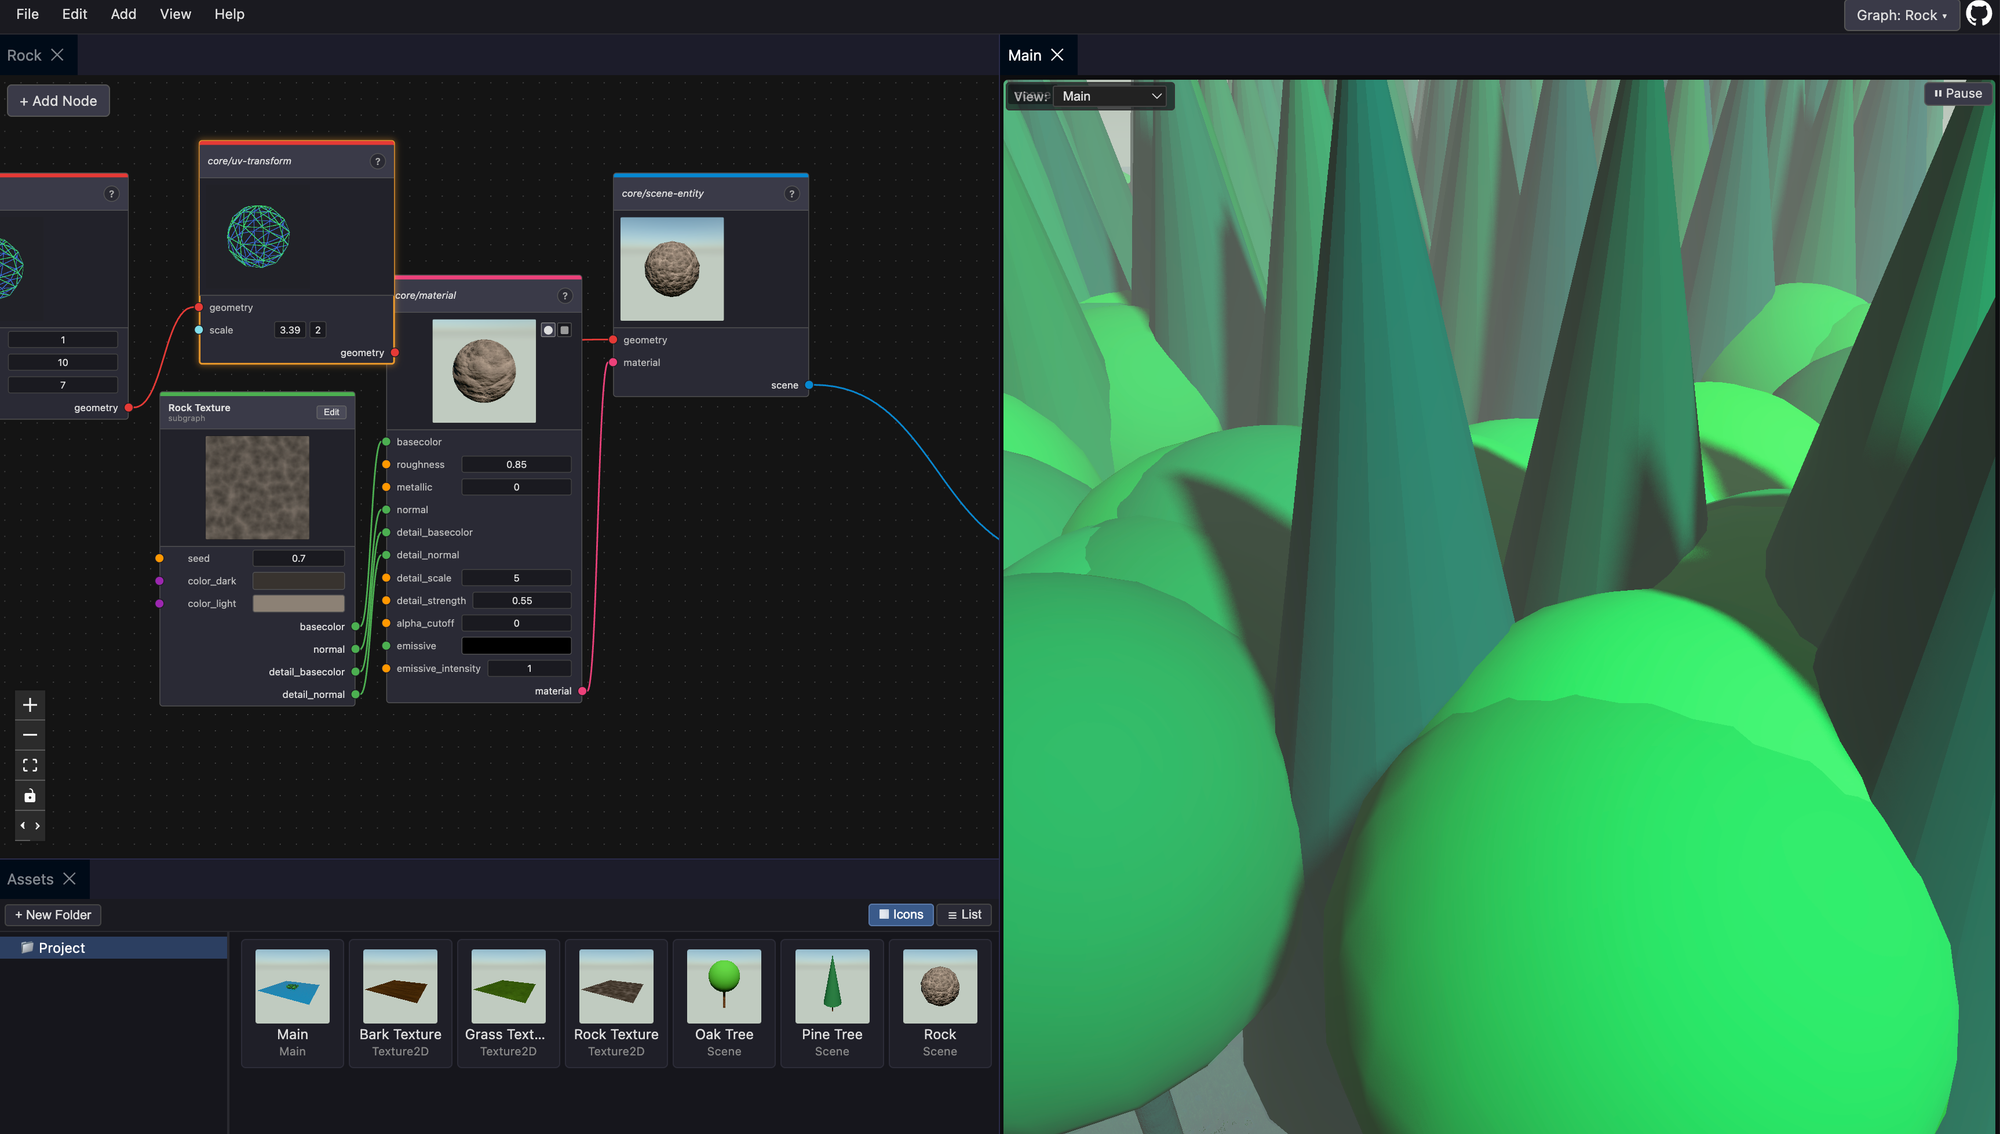Click the detail_strength value 0.55
Screen dimensions: 2000x1134
[522, 601]
